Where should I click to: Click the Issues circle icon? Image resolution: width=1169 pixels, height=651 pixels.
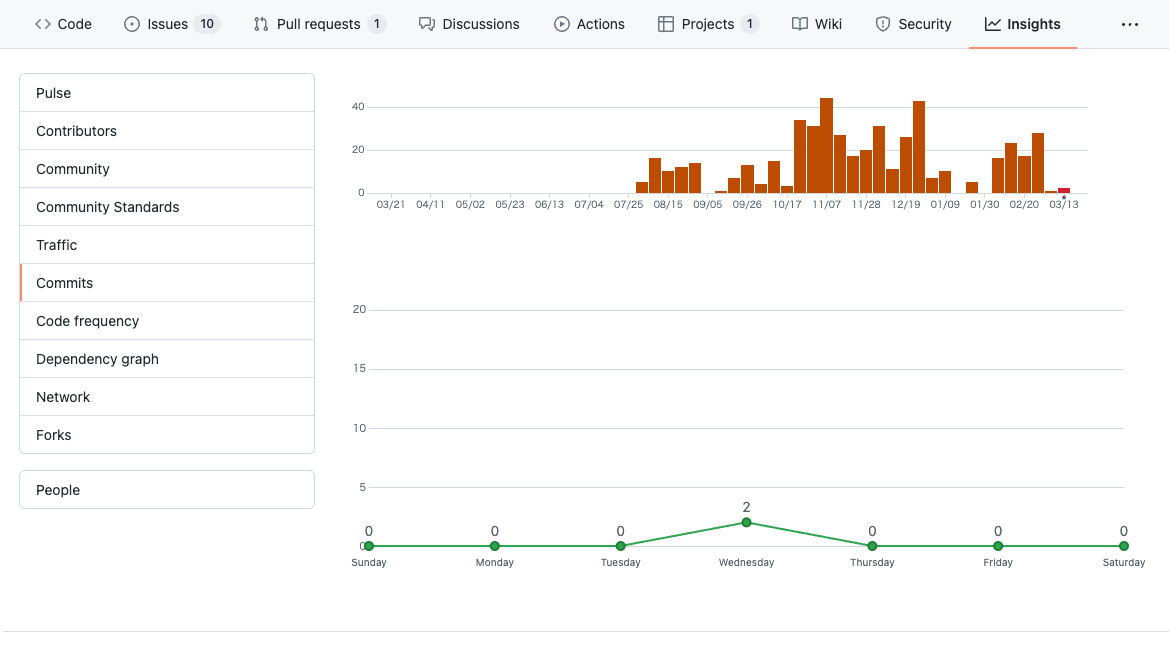[132, 24]
